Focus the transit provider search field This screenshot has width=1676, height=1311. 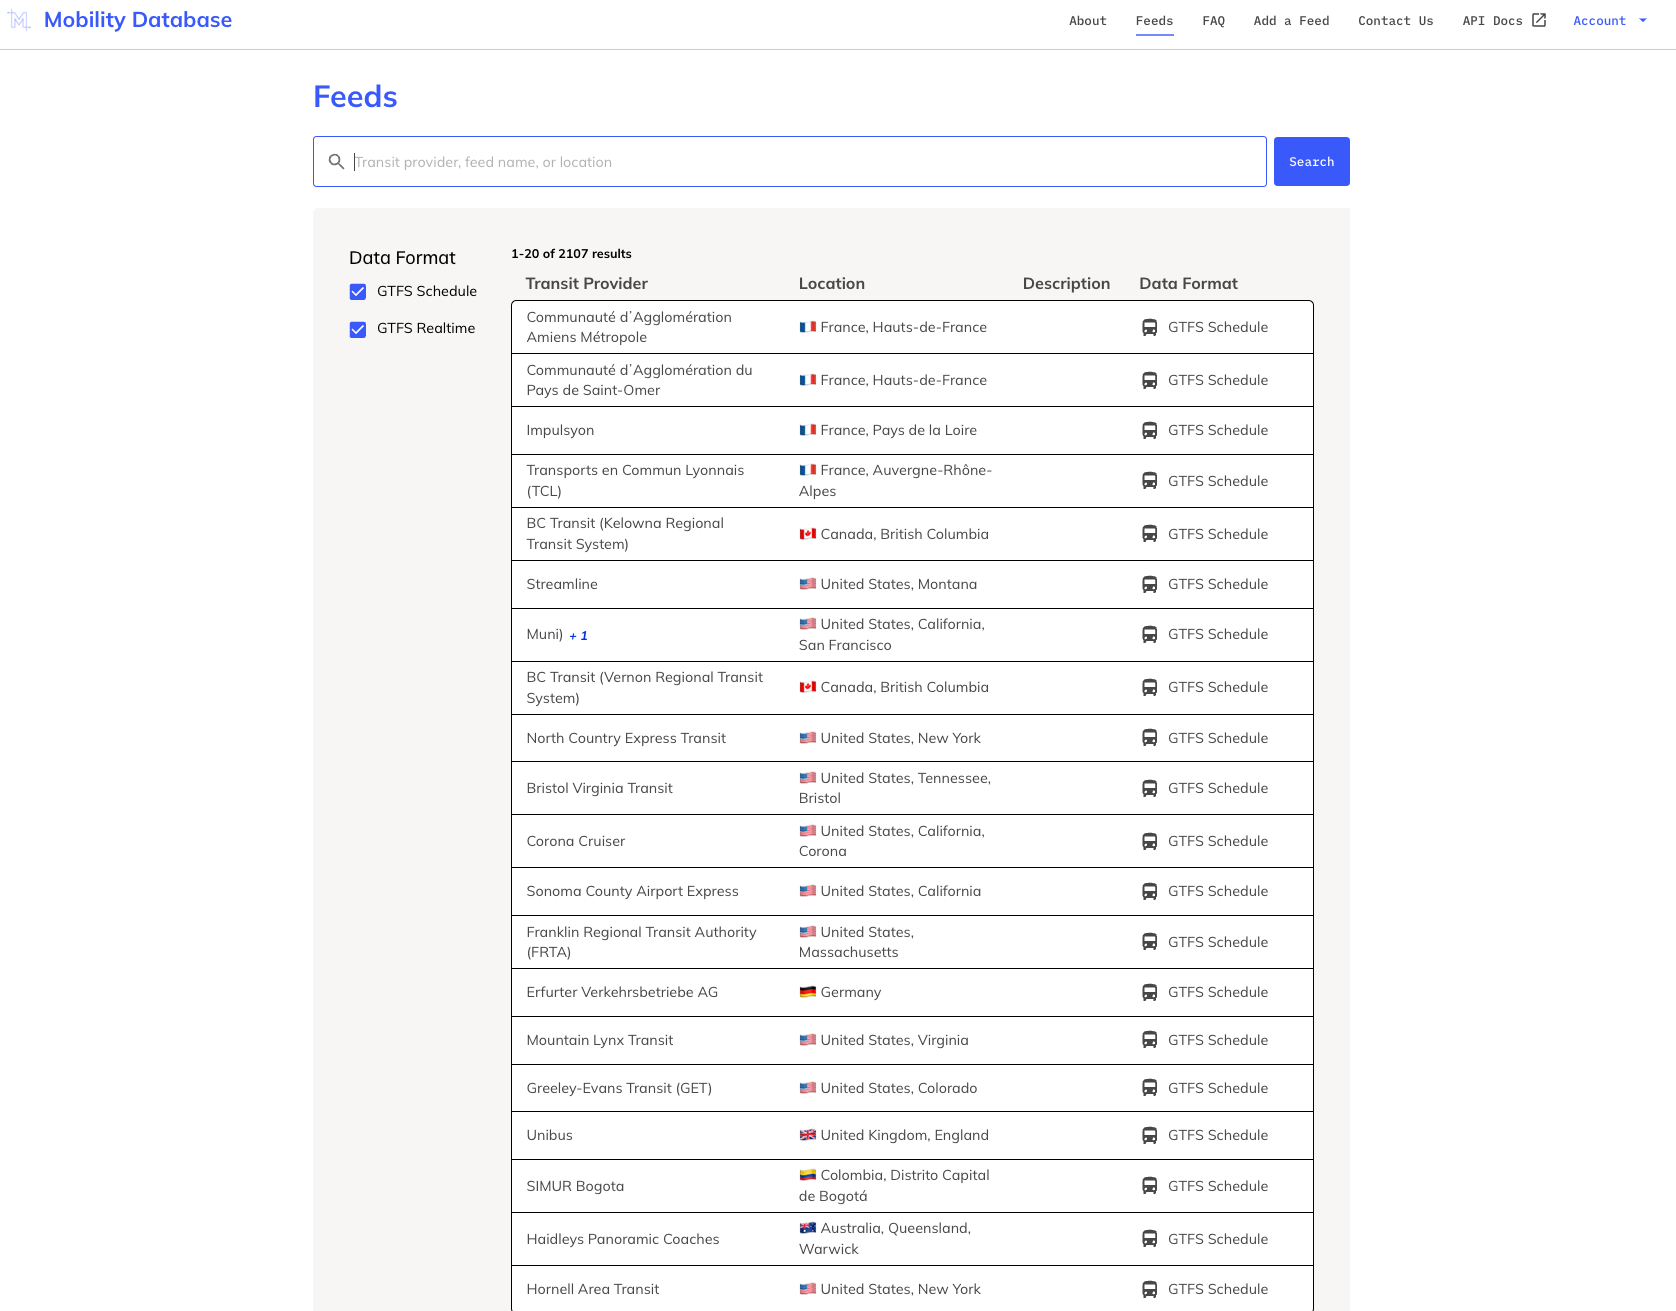click(790, 162)
